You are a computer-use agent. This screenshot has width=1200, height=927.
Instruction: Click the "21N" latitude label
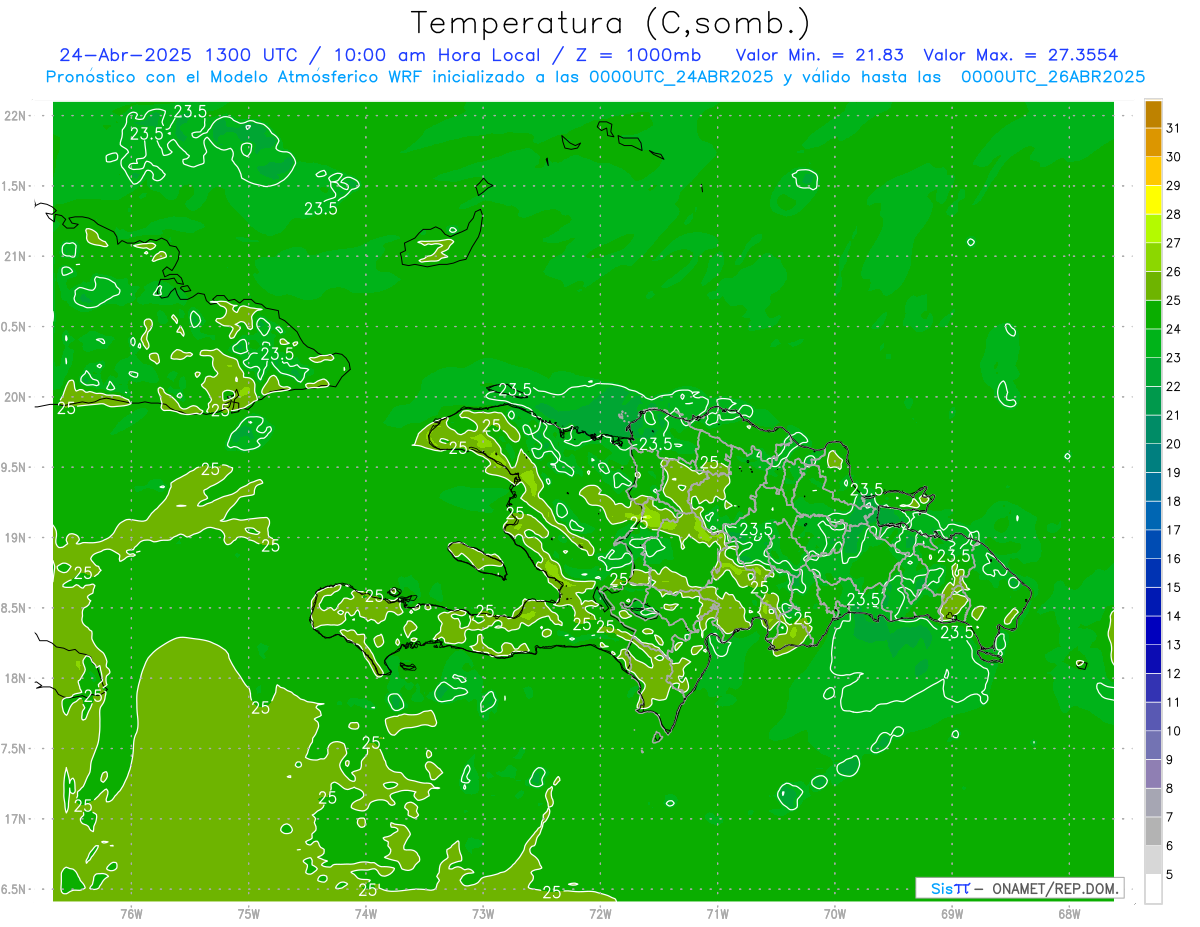pos(17,257)
